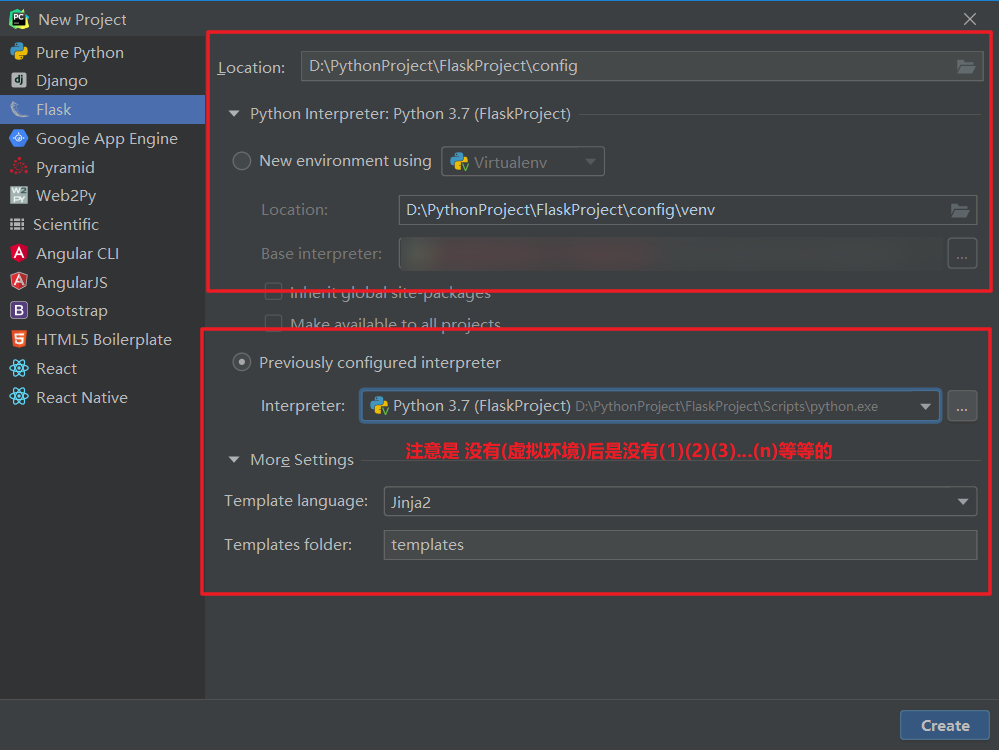Viewport: 999px width, 750px height.
Task: Select HTML5 Boilerplate label
Action: (x=104, y=340)
